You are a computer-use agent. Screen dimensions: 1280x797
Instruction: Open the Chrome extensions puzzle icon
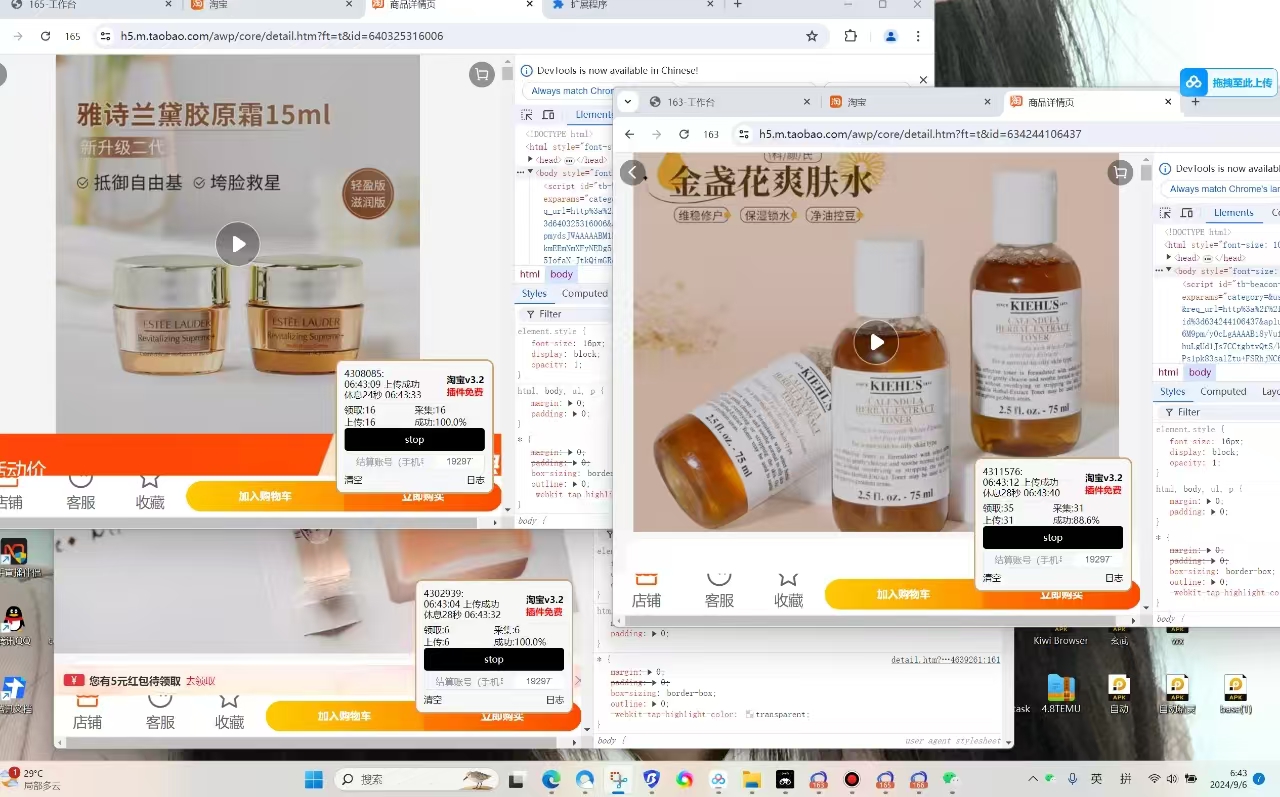tap(850, 36)
